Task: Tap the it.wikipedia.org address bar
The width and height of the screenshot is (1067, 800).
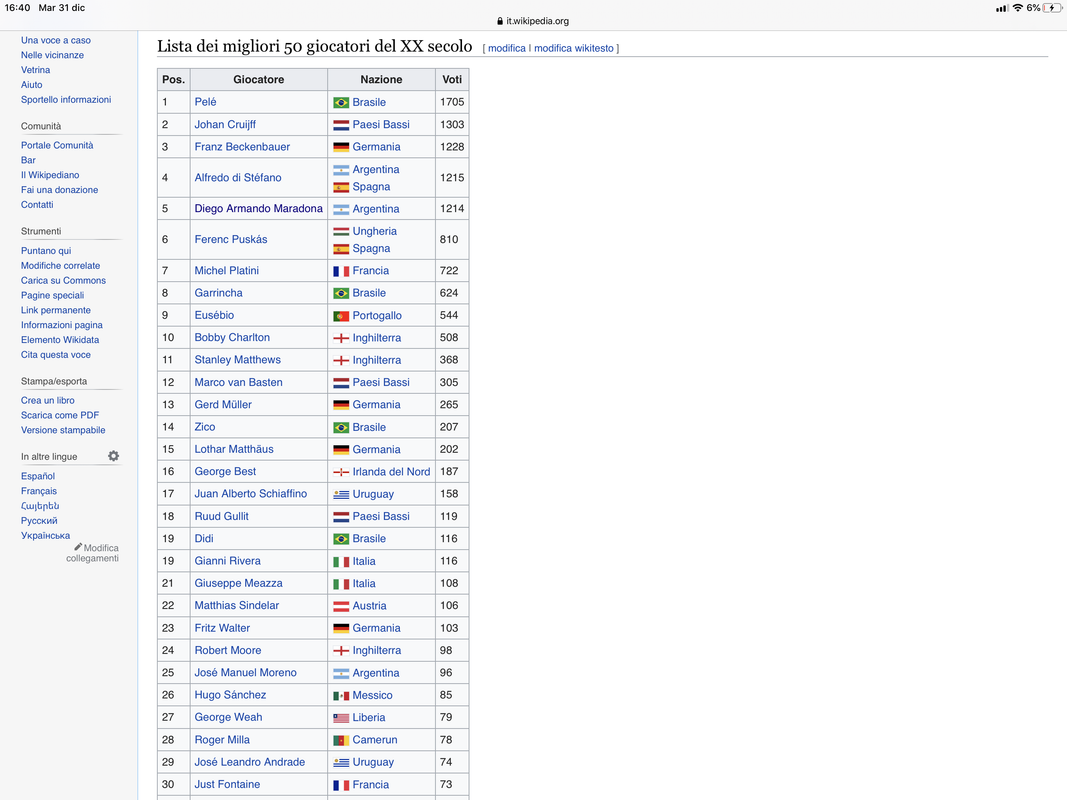Action: pos(534,21)
